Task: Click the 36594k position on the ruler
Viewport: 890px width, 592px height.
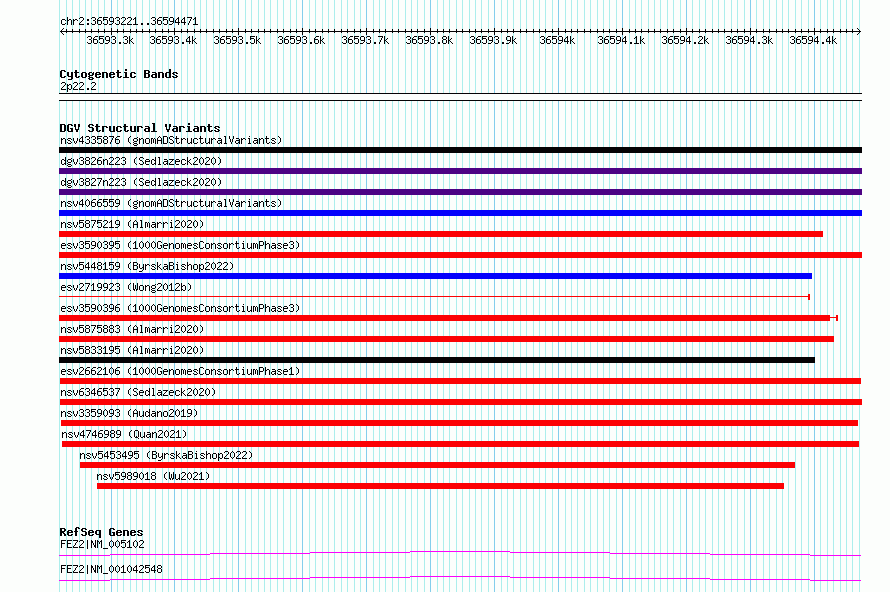Action: pyautogui.click(x=557, y=40)
